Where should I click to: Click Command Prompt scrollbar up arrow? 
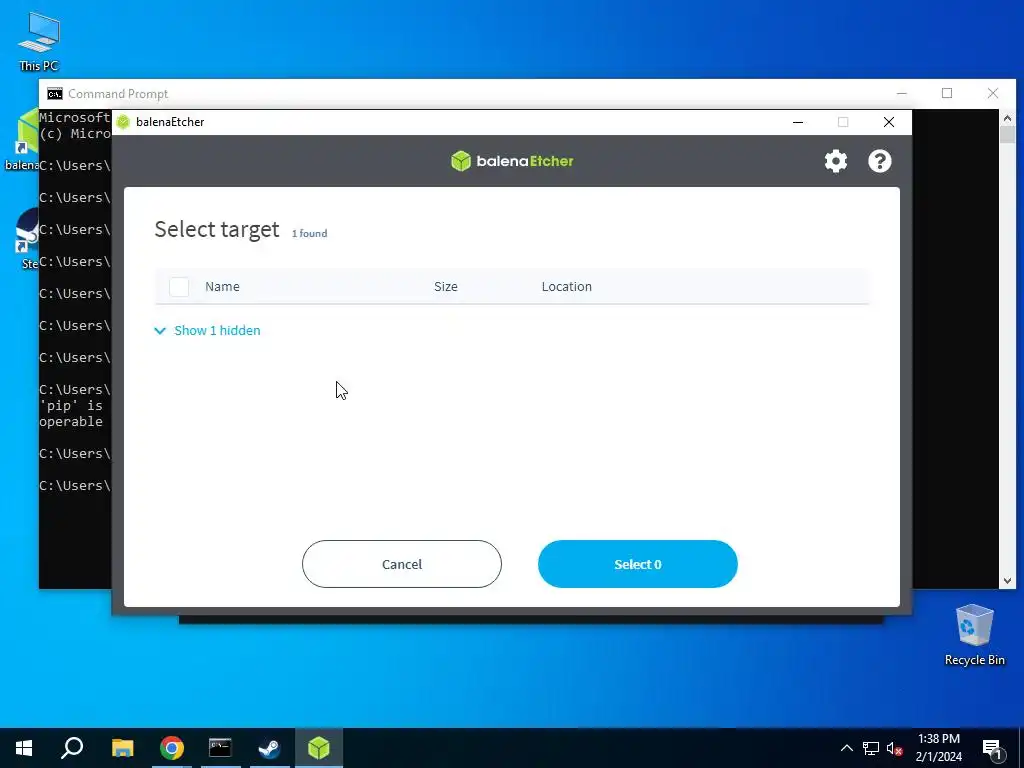pyautogui.click(x=1007, y=118)
